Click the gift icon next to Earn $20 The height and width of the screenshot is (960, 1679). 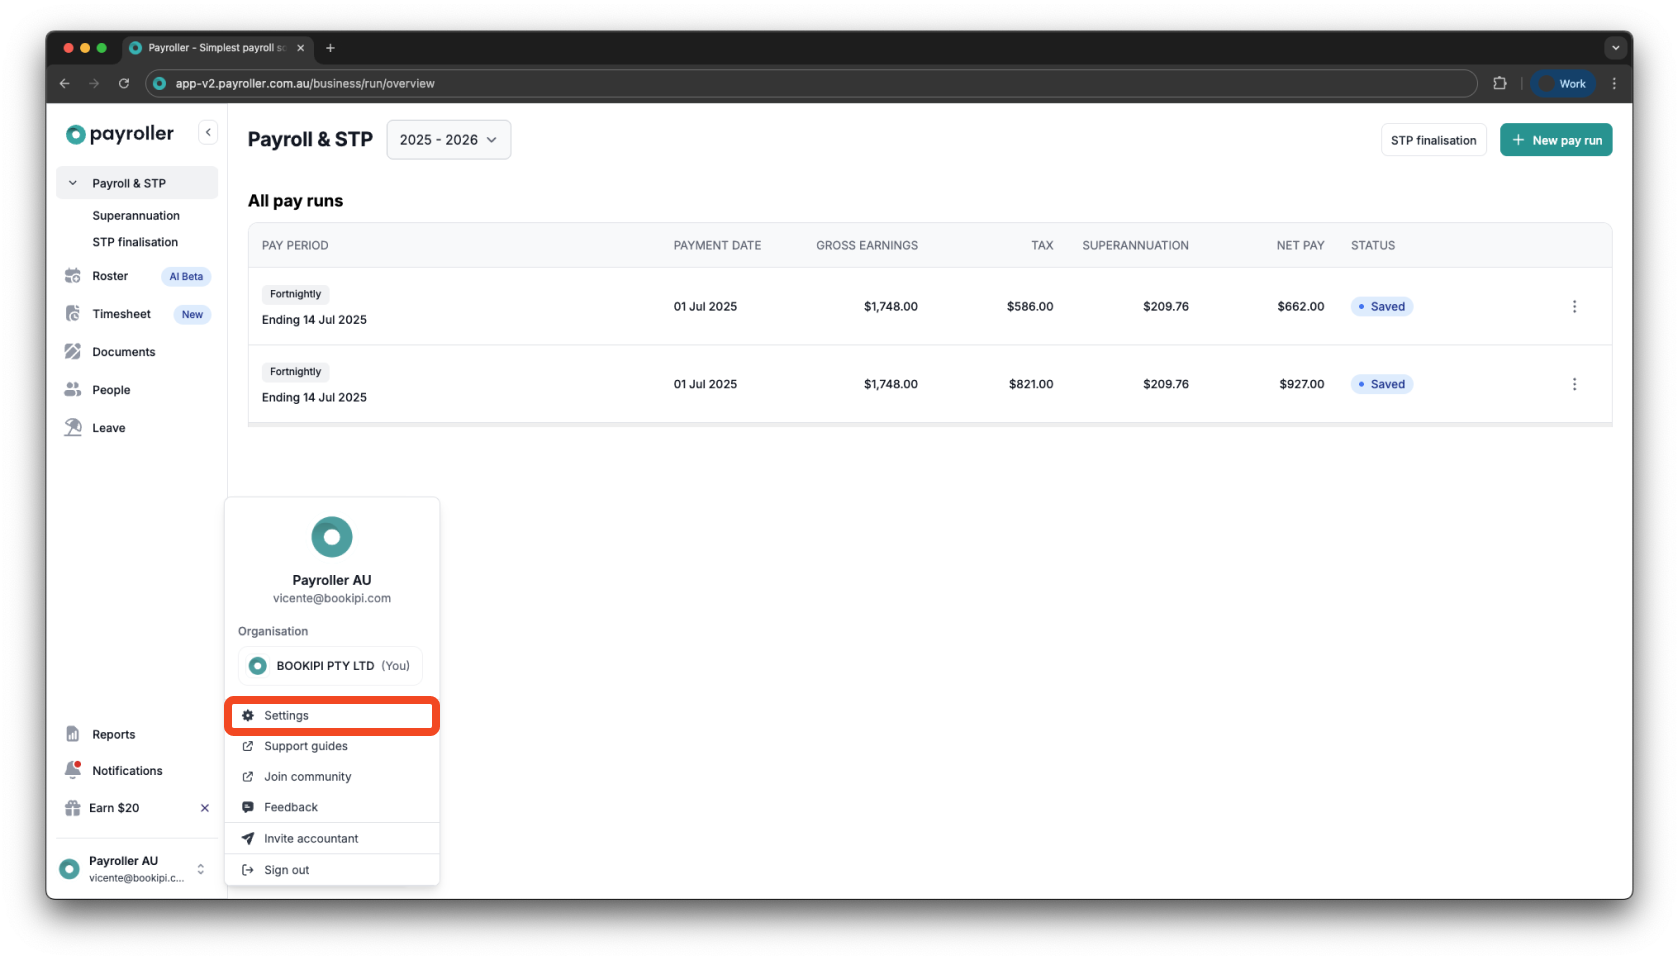[x=71, y=807]
